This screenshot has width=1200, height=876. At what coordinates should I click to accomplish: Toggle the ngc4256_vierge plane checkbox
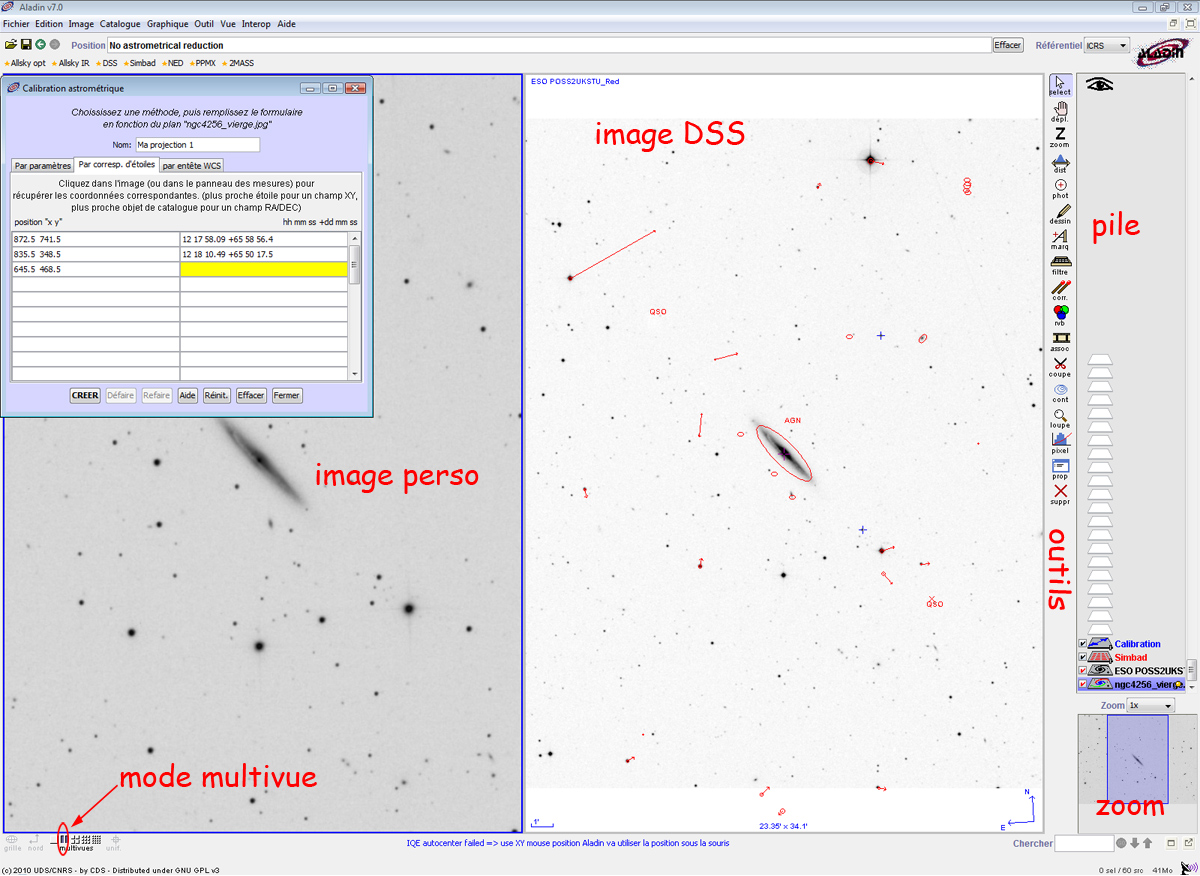tap(1082, 684)
